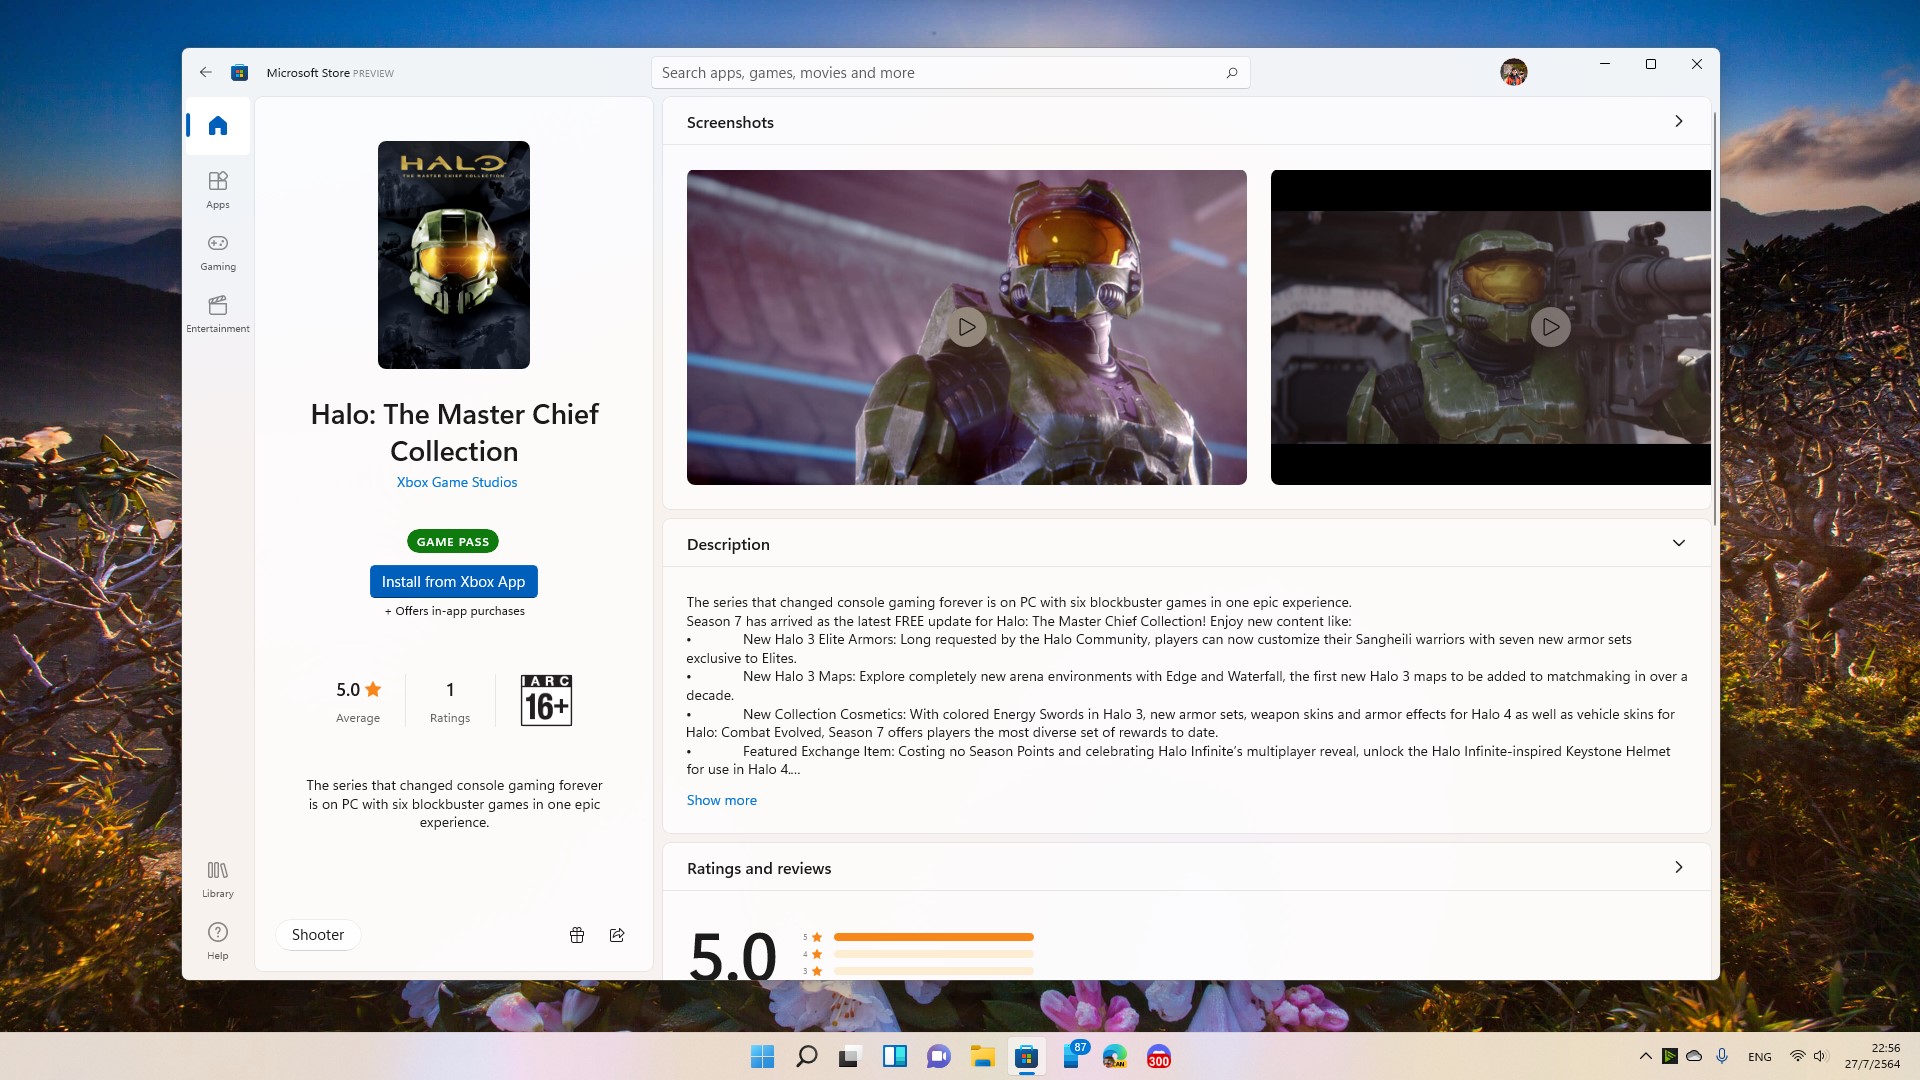Click the page vertical scrollbar
This screenshot has height=1080, width=1920.
pos(1715,320)
